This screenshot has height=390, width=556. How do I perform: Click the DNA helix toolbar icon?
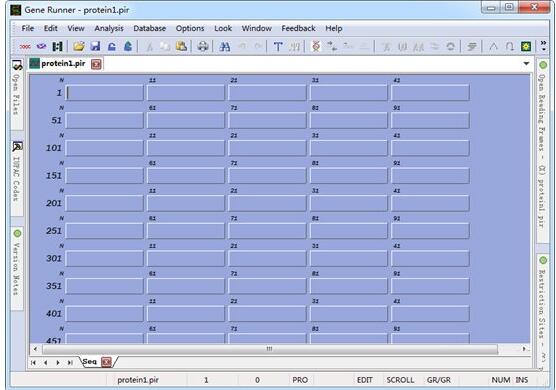pyautogui.click(x=316, y=46)
